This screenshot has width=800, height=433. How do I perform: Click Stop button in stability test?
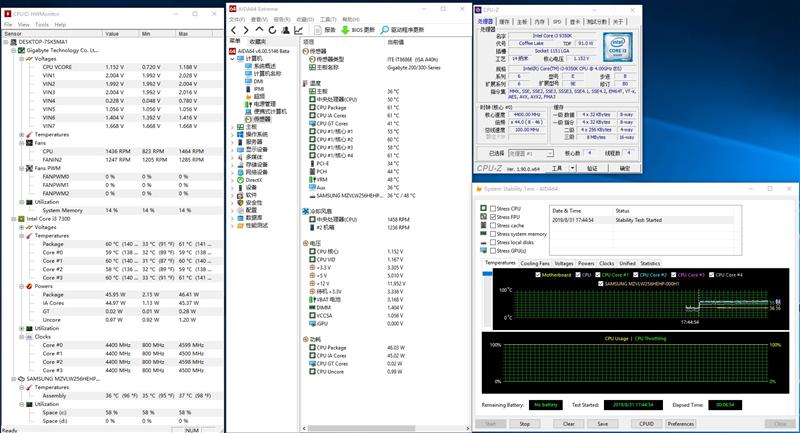[524, 424]
